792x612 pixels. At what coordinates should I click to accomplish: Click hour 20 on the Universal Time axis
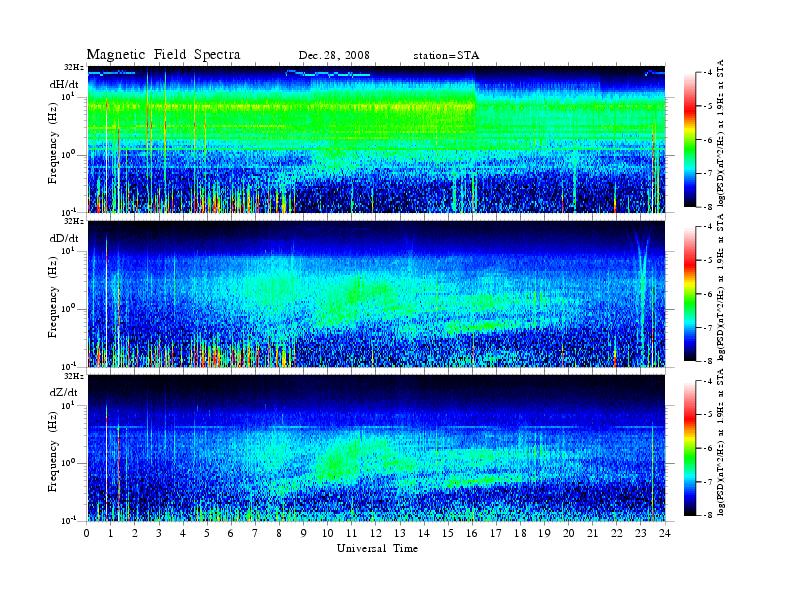pos(568,533)
